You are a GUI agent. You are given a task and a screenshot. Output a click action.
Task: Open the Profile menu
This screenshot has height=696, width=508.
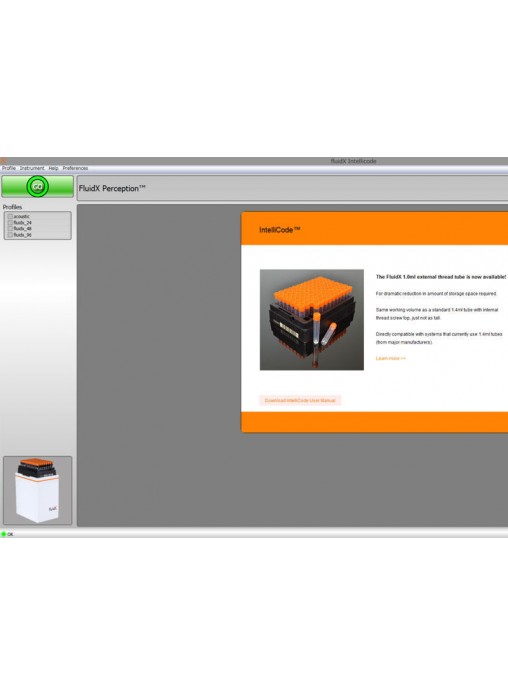pyautogui.click(x=8, y=168)
